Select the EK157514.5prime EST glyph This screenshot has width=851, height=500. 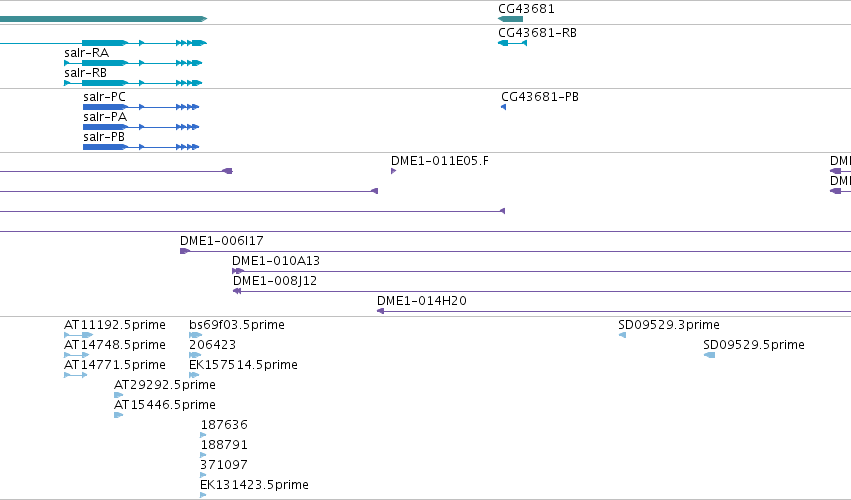point(194,375)
